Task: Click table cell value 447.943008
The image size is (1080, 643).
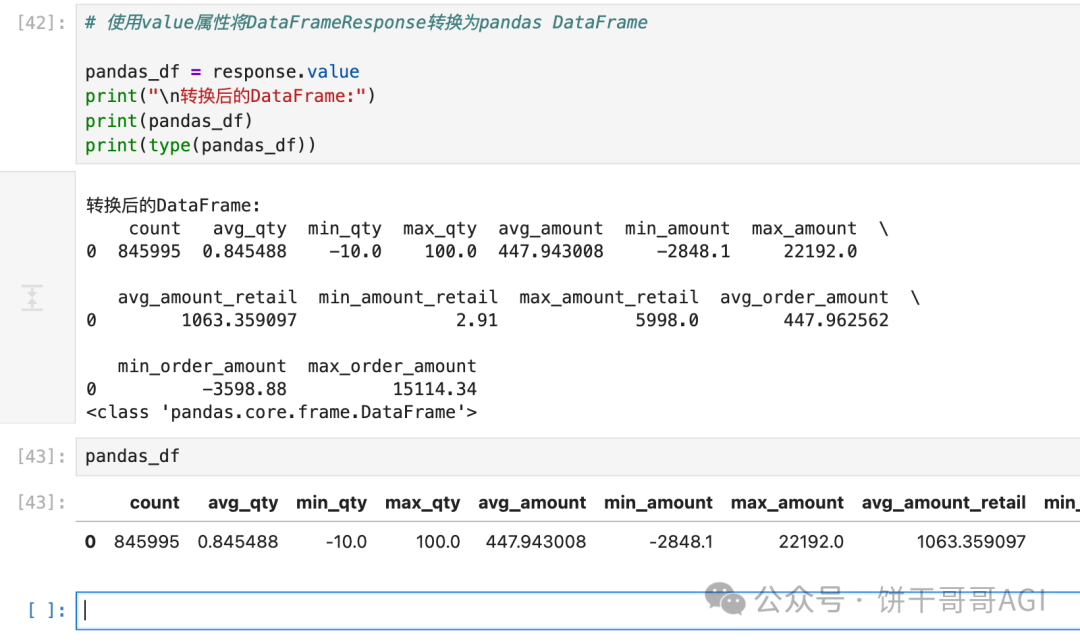Action: point(536,542)
